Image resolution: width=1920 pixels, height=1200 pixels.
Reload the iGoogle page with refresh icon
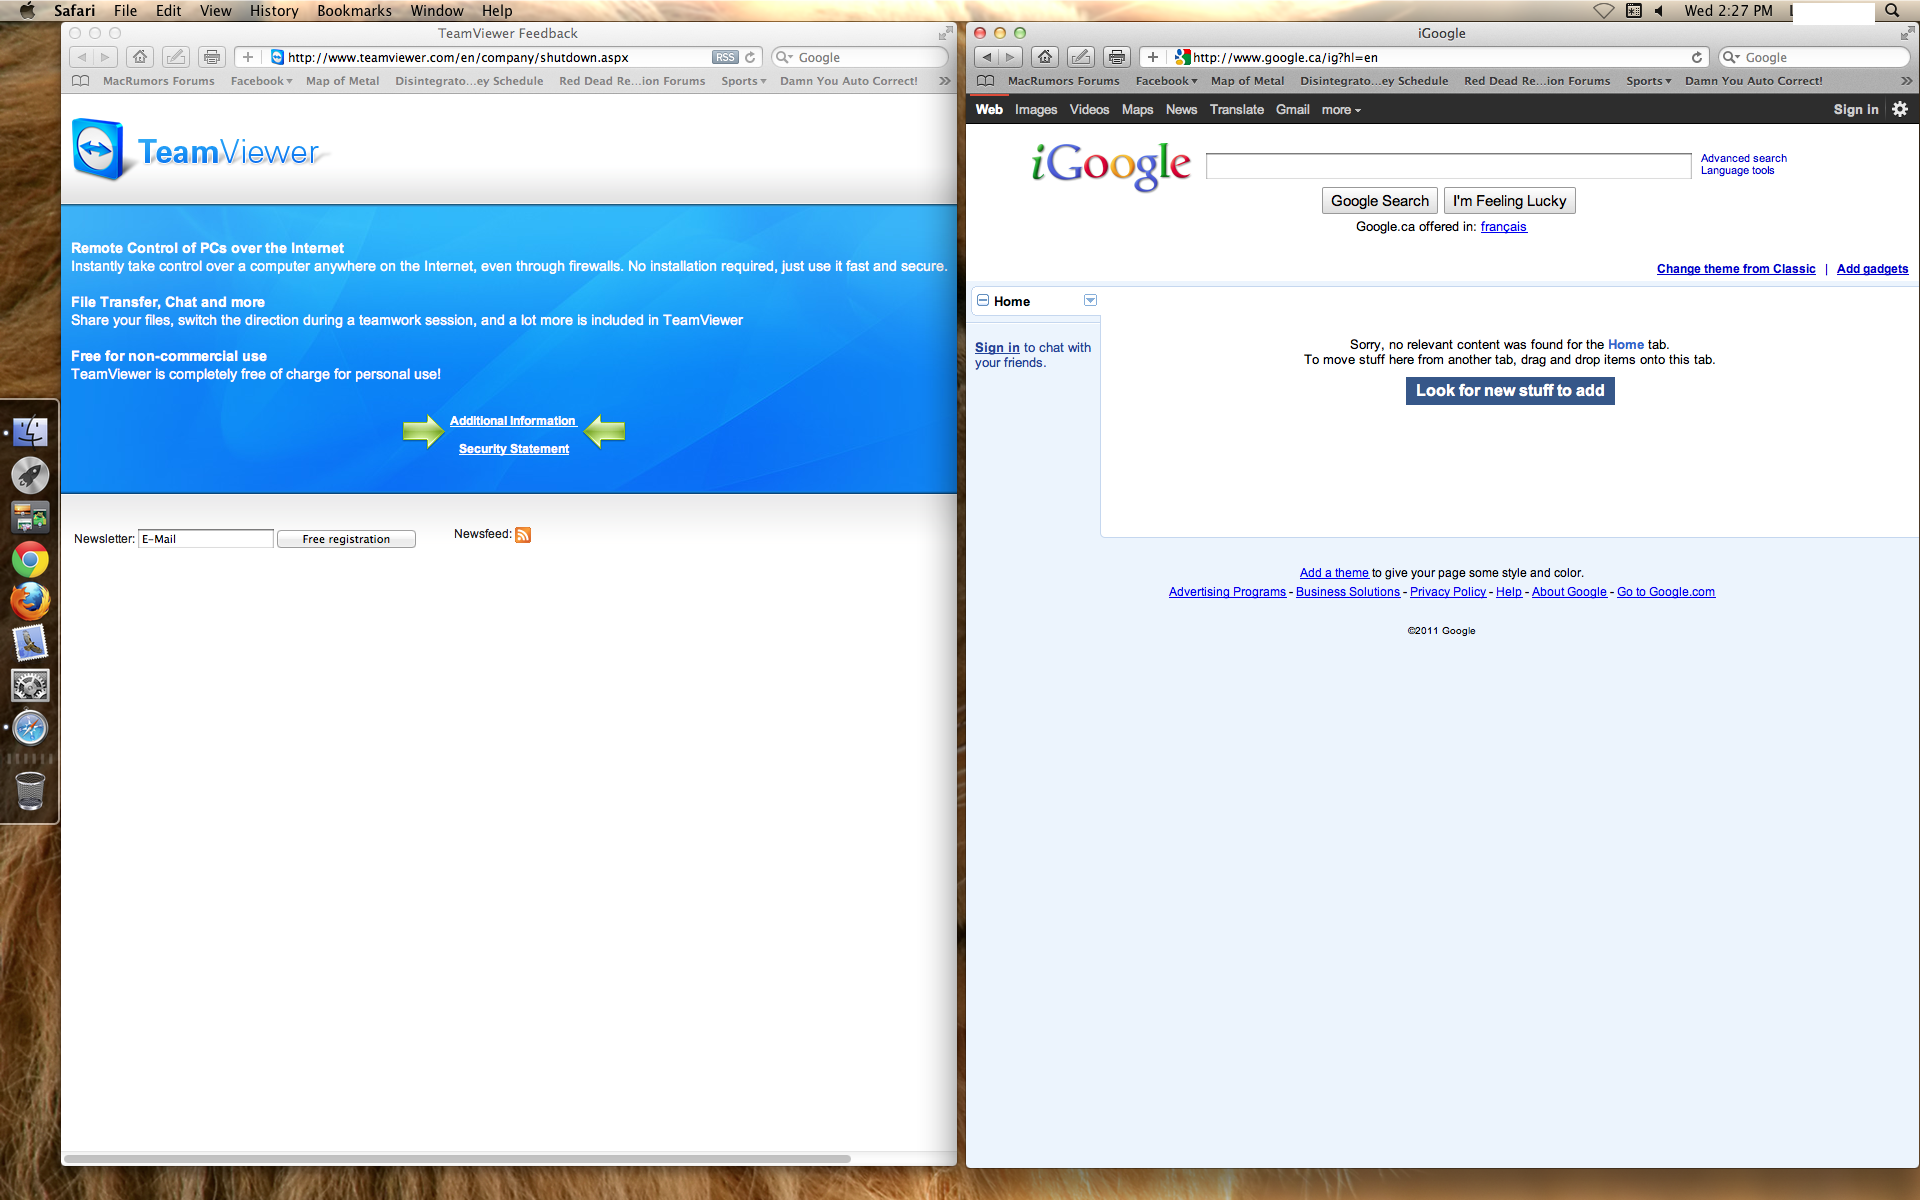(x=1697, y=57)
